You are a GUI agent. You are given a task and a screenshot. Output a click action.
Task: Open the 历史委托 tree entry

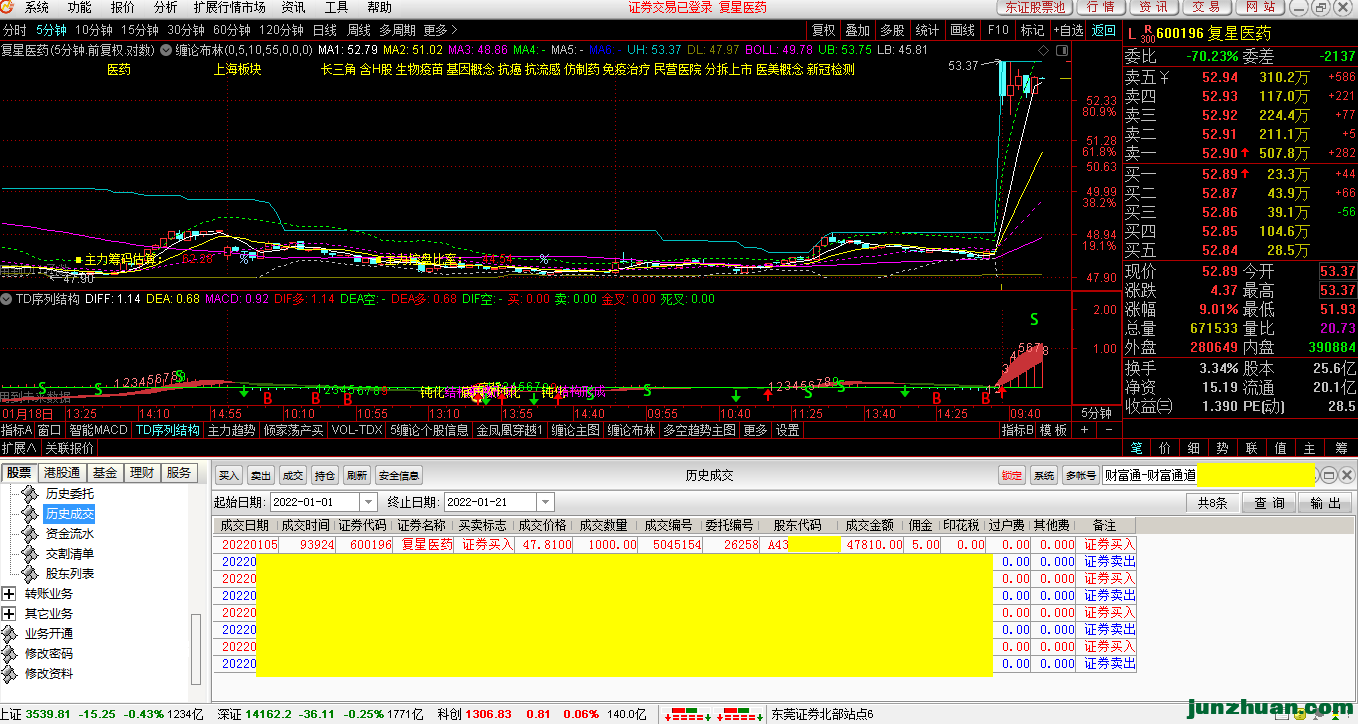[x=69, y=494]
